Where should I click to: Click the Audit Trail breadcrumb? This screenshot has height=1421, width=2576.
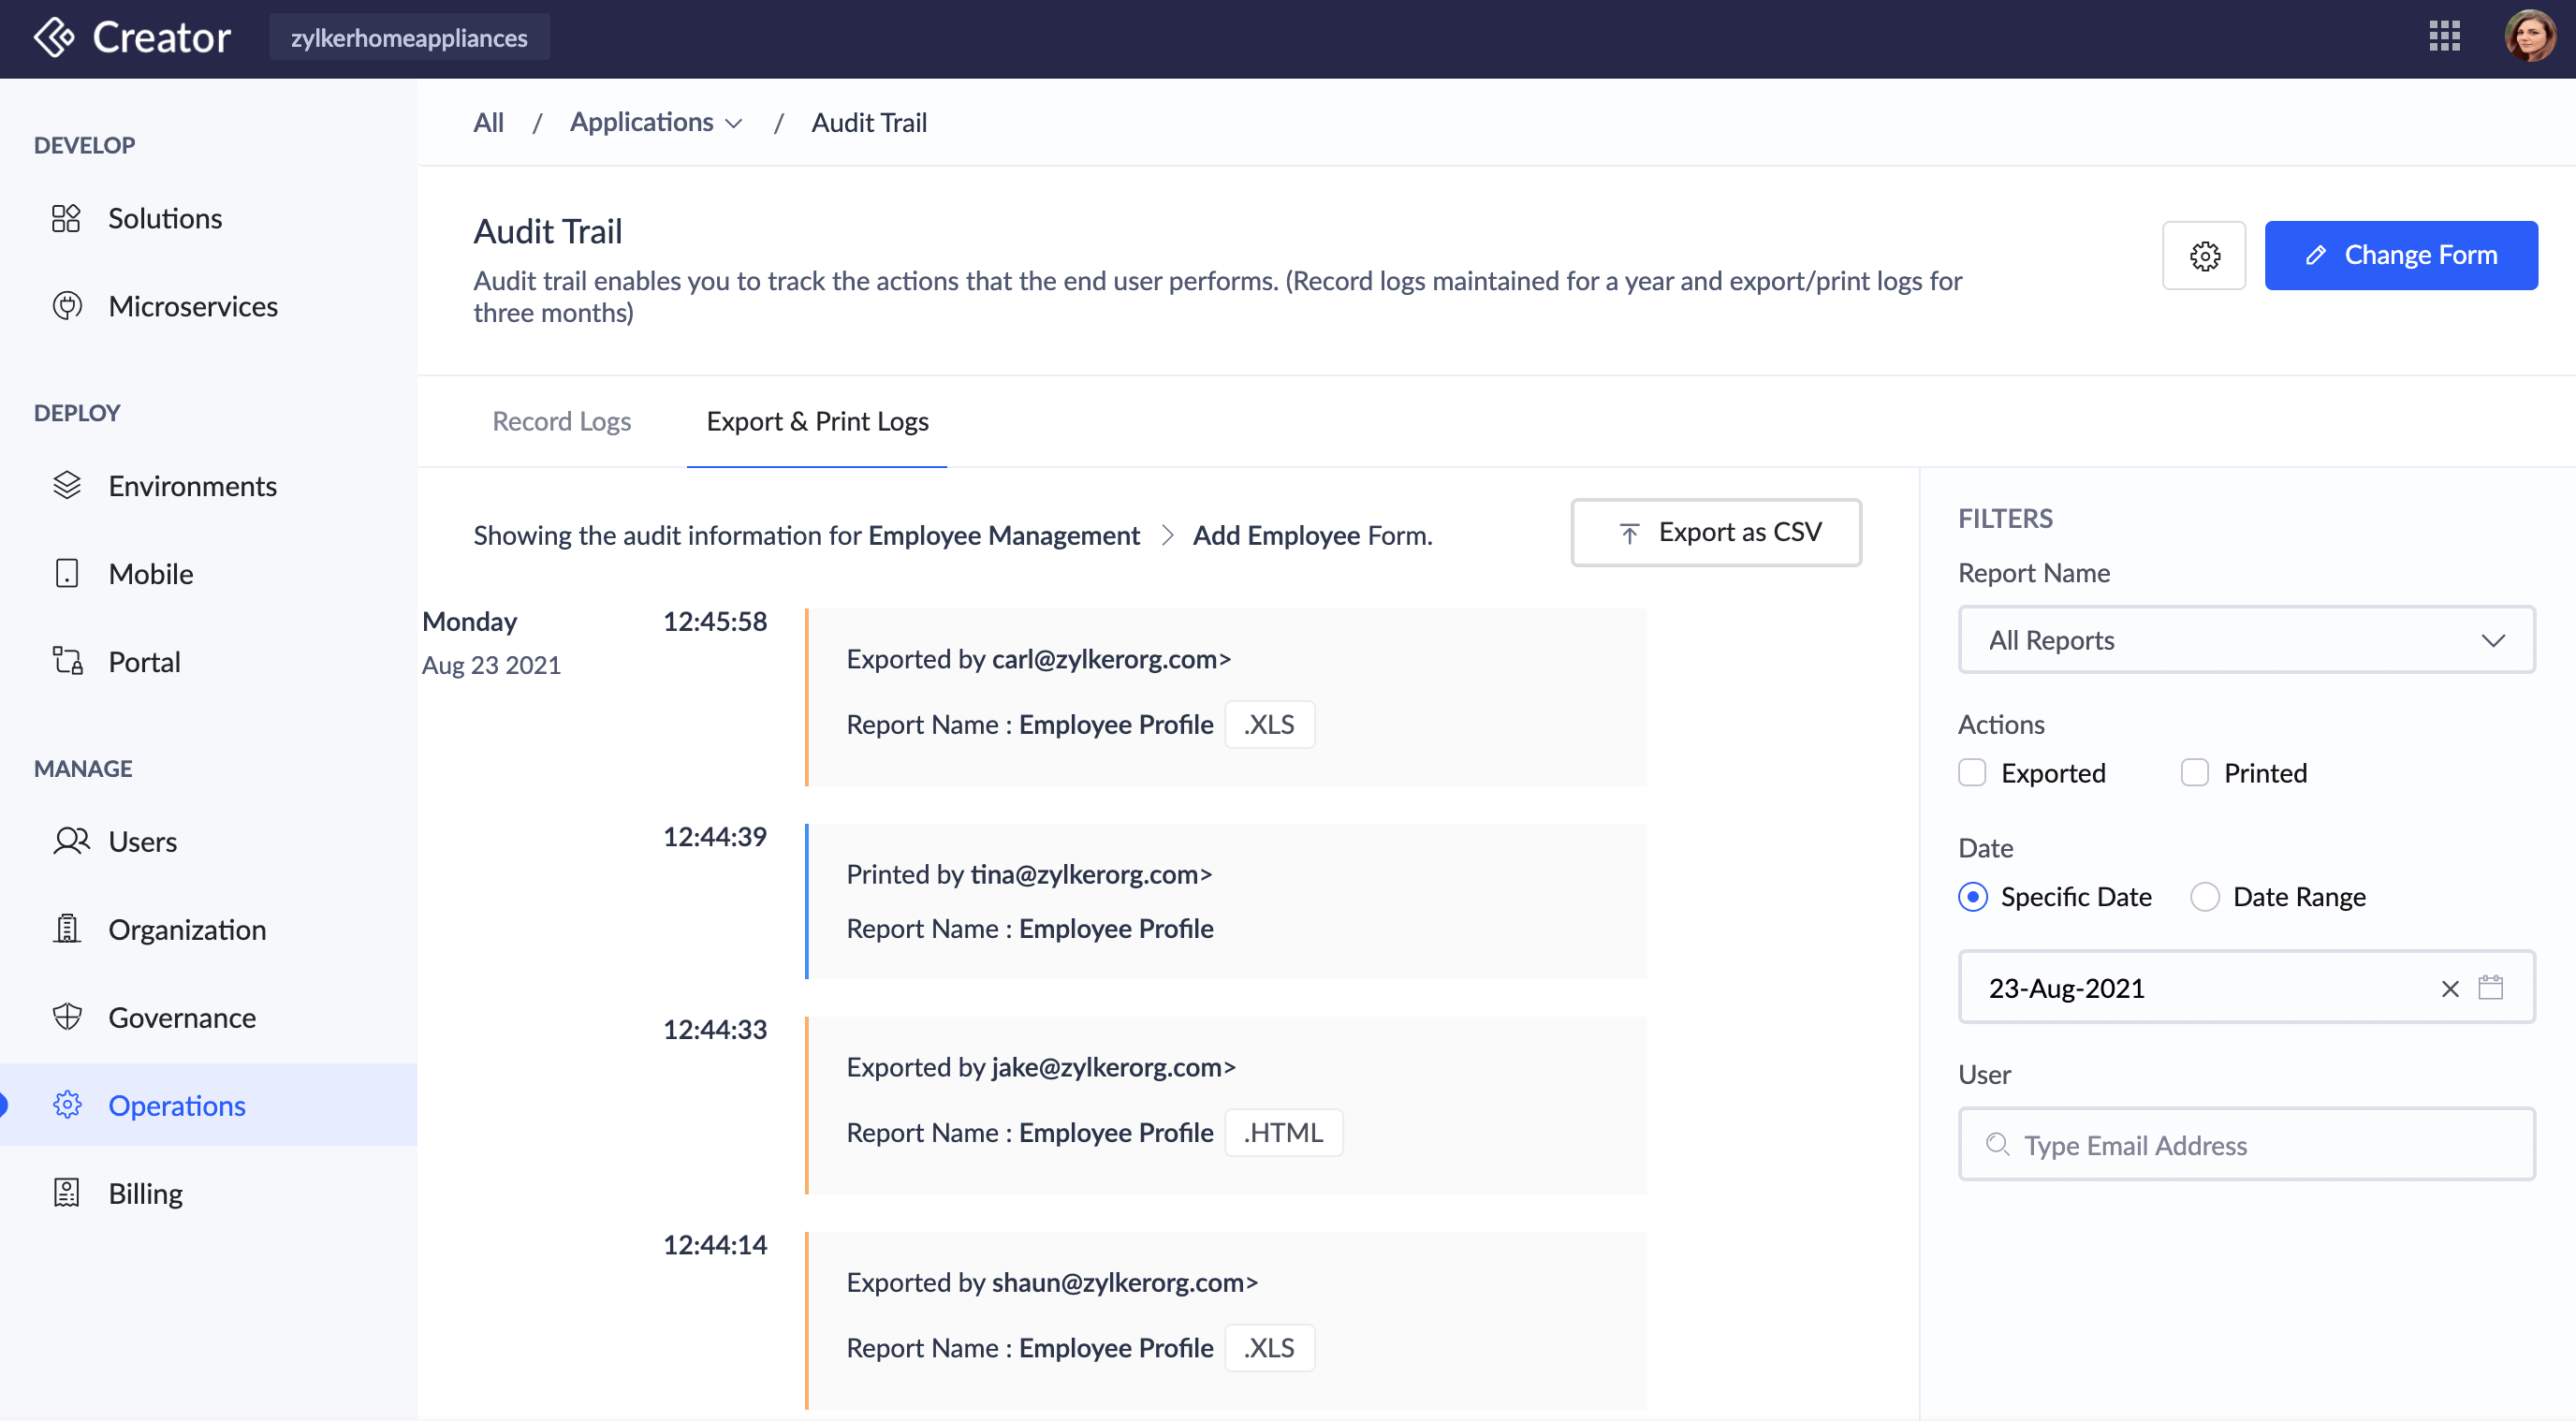[x=869, y=122]
